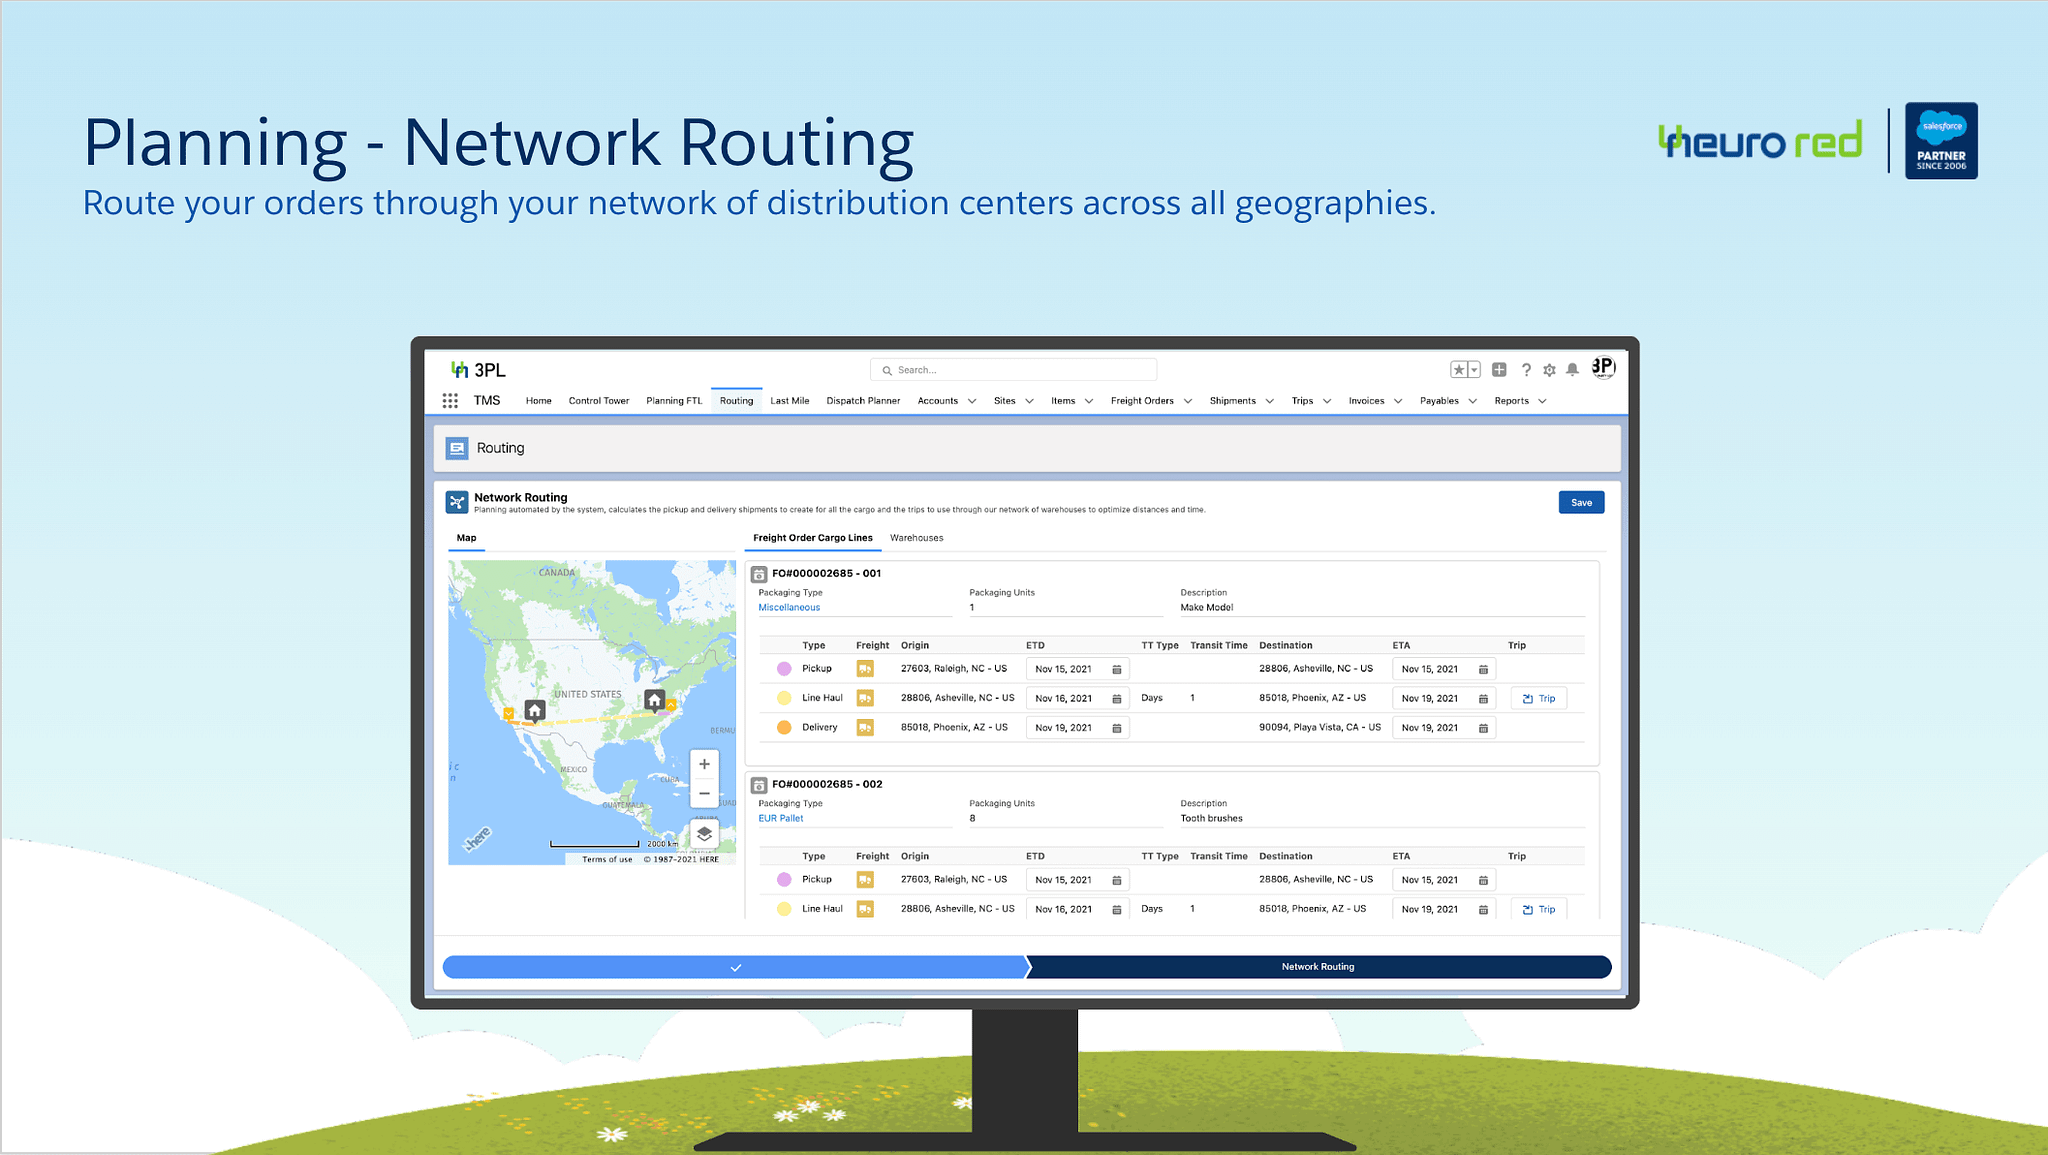The height and width of the screenshot is (1155, 2048).
Task: Open calendar for 001 Line Haul ETA
Action: click(1483, 699)
